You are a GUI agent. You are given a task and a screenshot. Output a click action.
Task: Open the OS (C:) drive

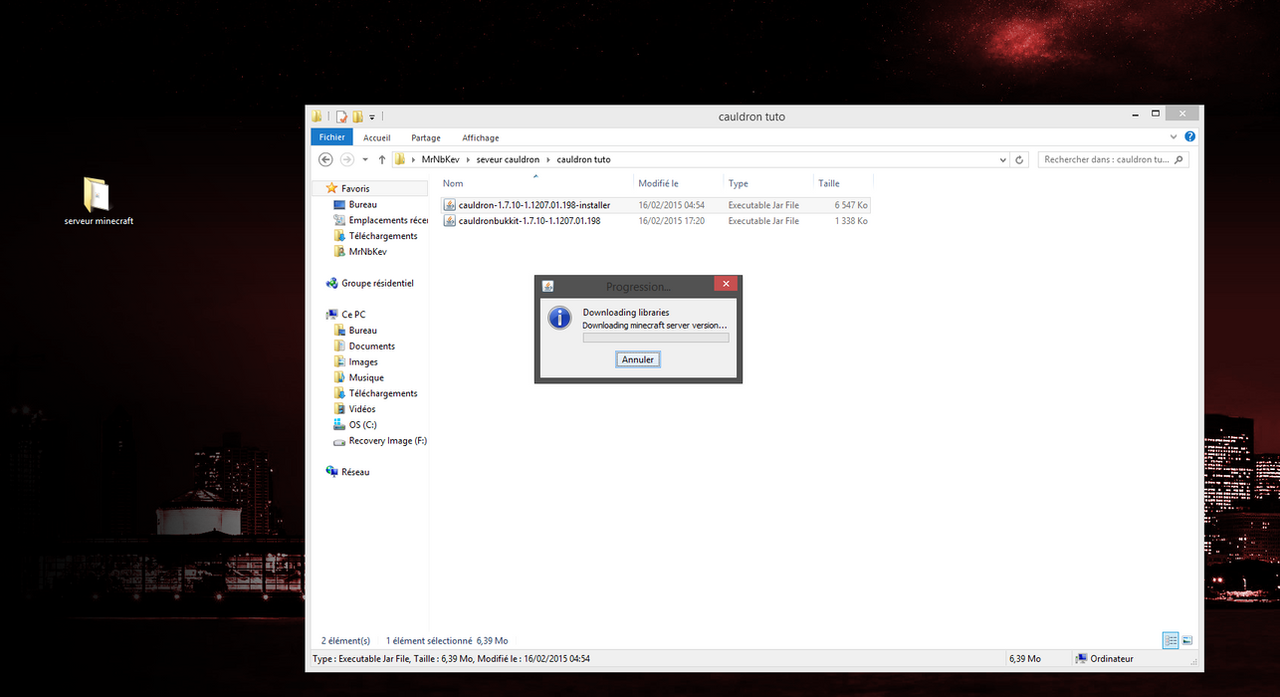coord(363,425)
